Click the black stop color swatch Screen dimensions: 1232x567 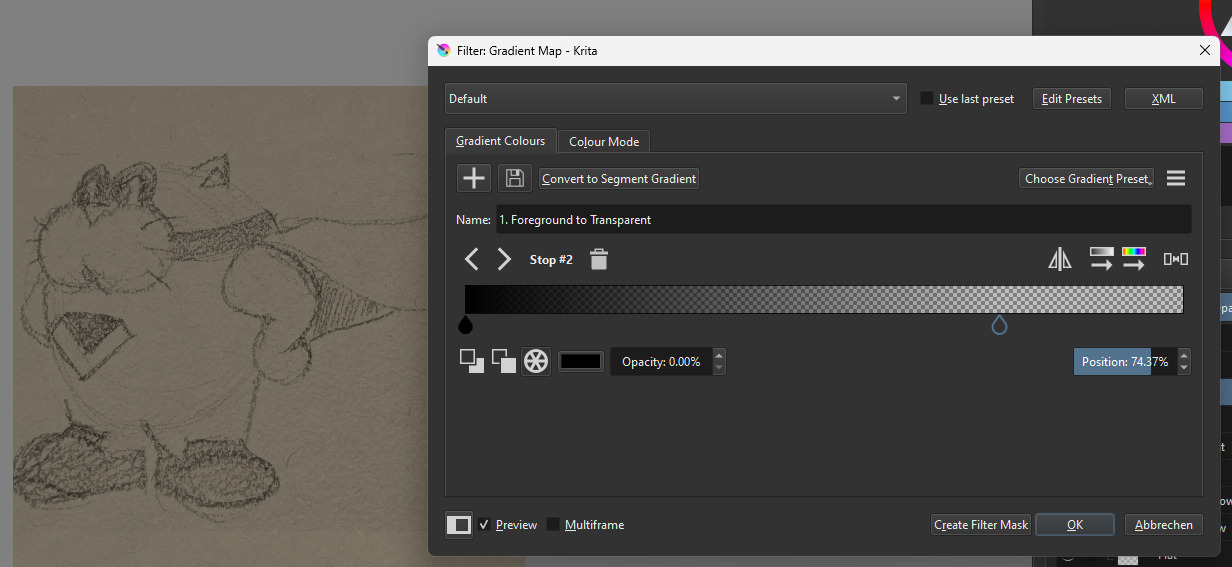[x=581, y=362]
